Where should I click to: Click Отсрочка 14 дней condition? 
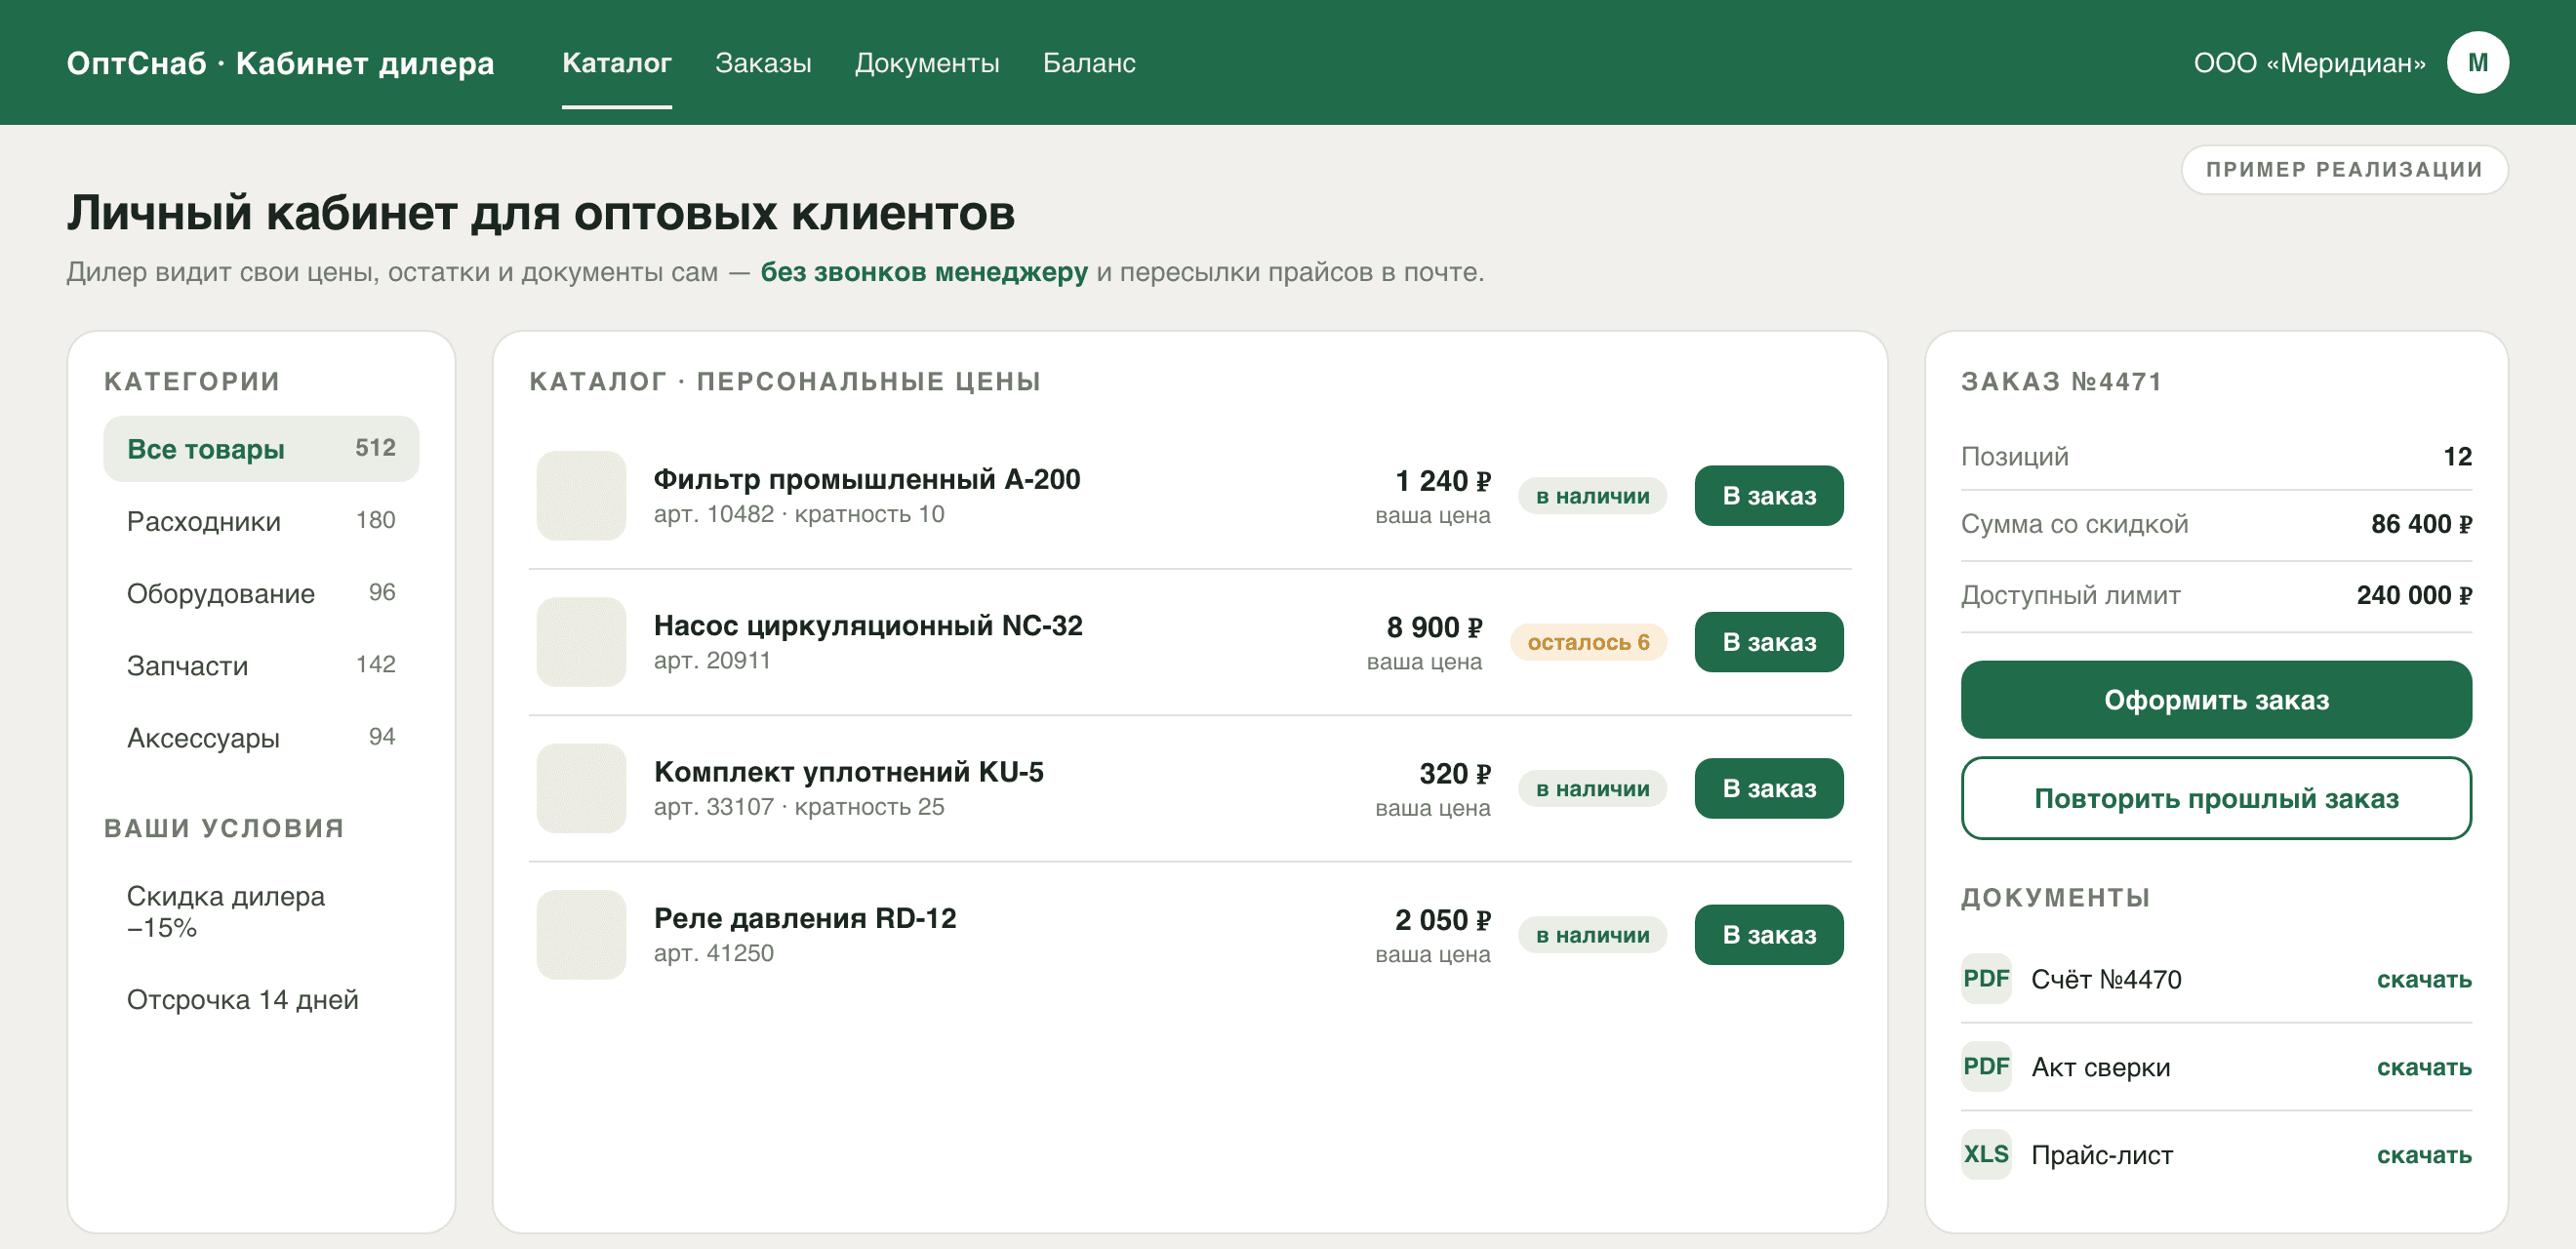242,999
